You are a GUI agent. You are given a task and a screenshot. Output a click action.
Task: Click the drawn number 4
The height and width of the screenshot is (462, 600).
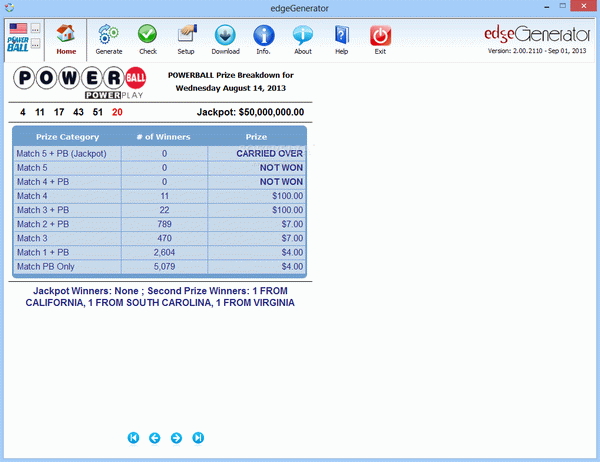(x=23, y=112)
